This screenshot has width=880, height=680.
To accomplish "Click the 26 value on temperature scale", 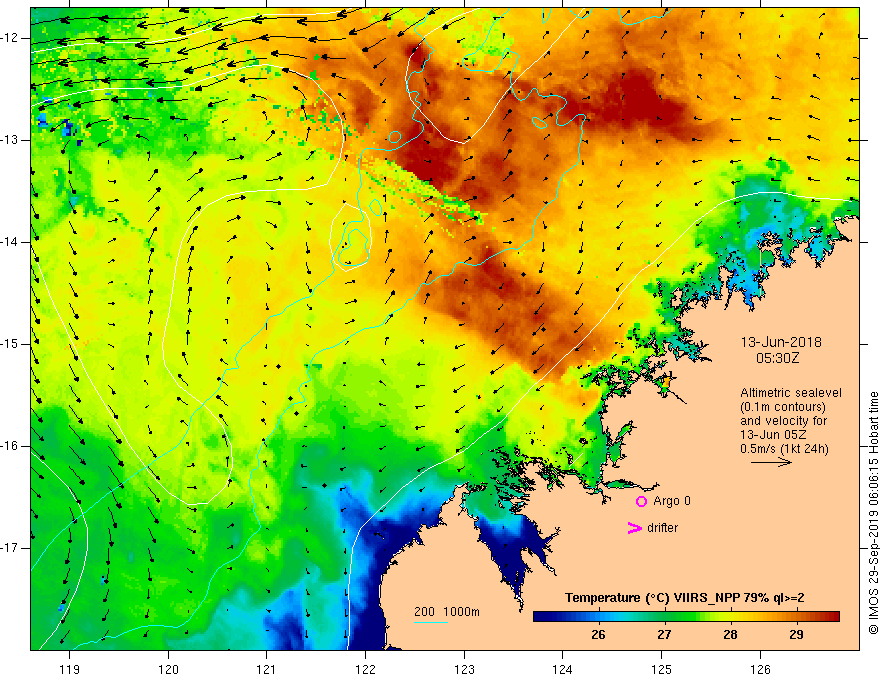I will point(598,635).
